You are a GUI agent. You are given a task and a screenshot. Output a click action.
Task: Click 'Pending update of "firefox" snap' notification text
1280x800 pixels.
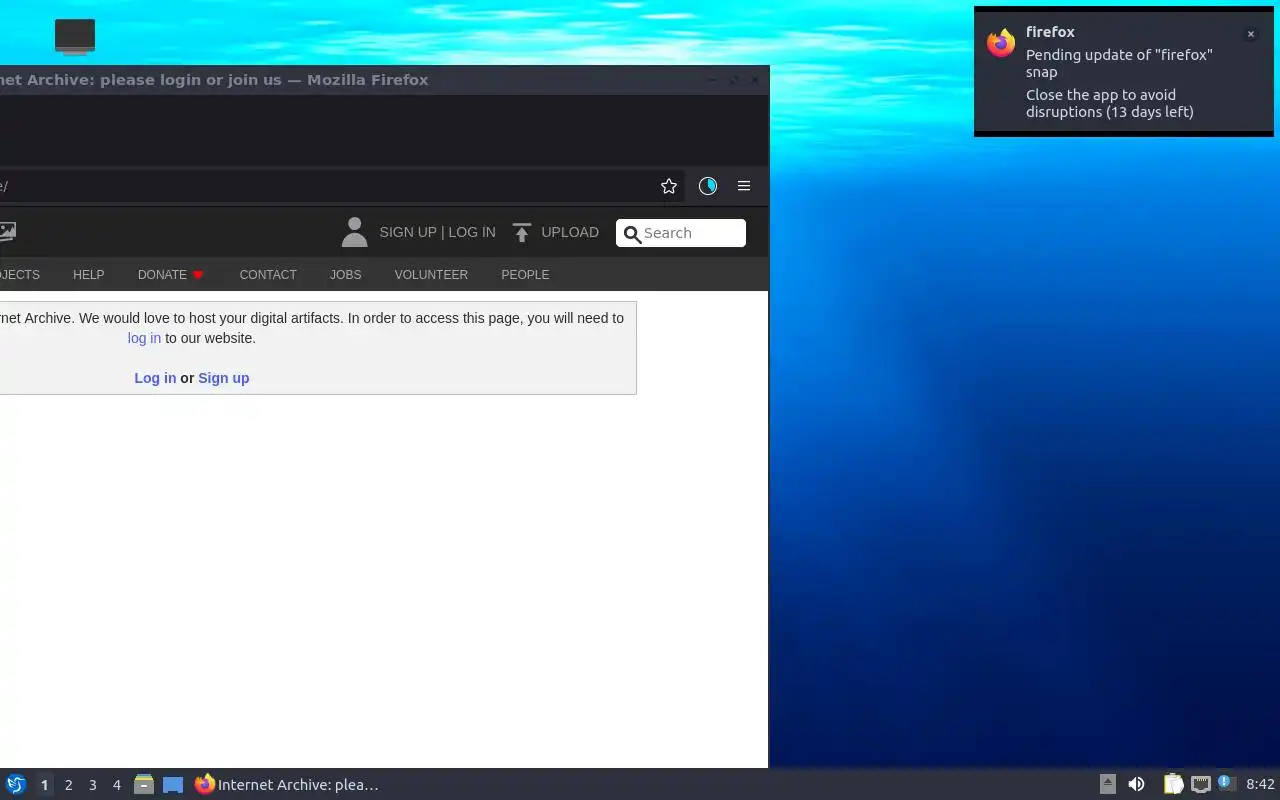pyautogui.click(x=1119, y=63)
